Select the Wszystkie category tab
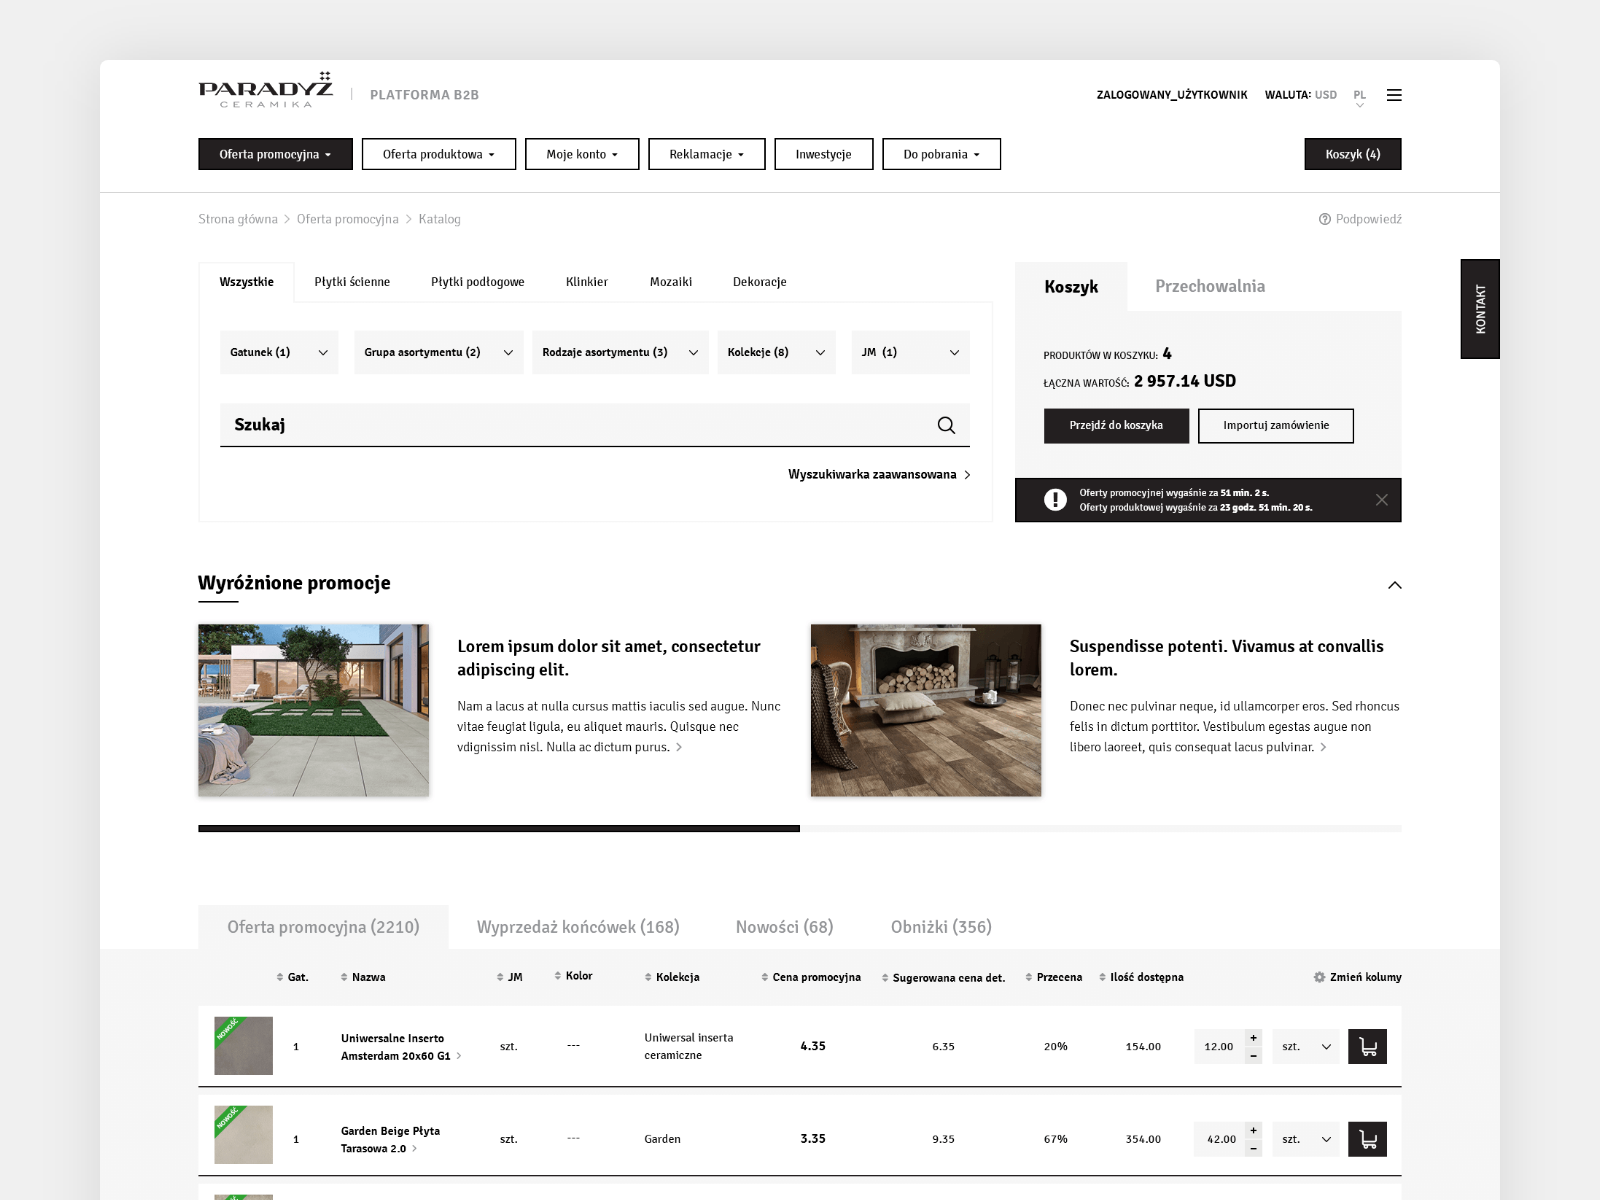The height and width of the screenshot is (1200, 1600). click(246, 282)
